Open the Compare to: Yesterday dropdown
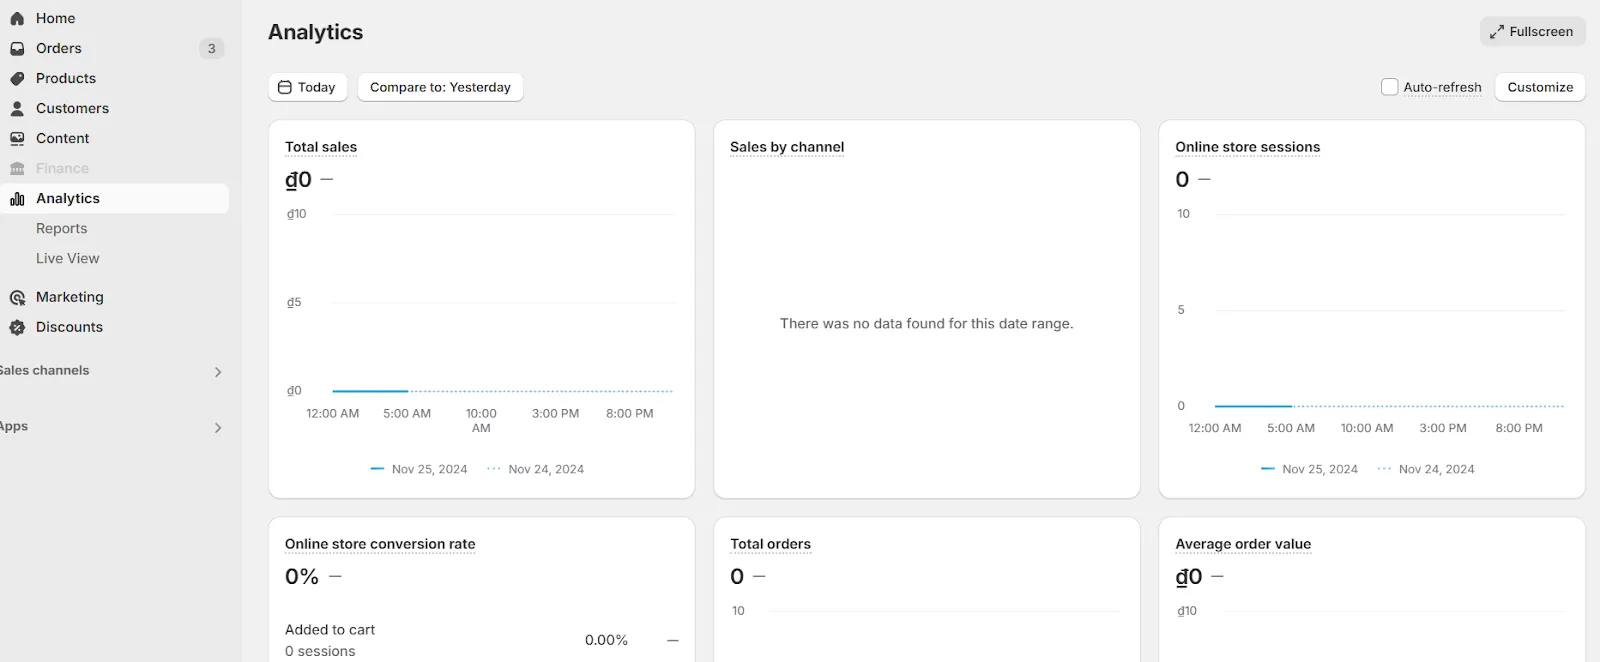This screenshot has width=1600, height=662. click(440, 87)
